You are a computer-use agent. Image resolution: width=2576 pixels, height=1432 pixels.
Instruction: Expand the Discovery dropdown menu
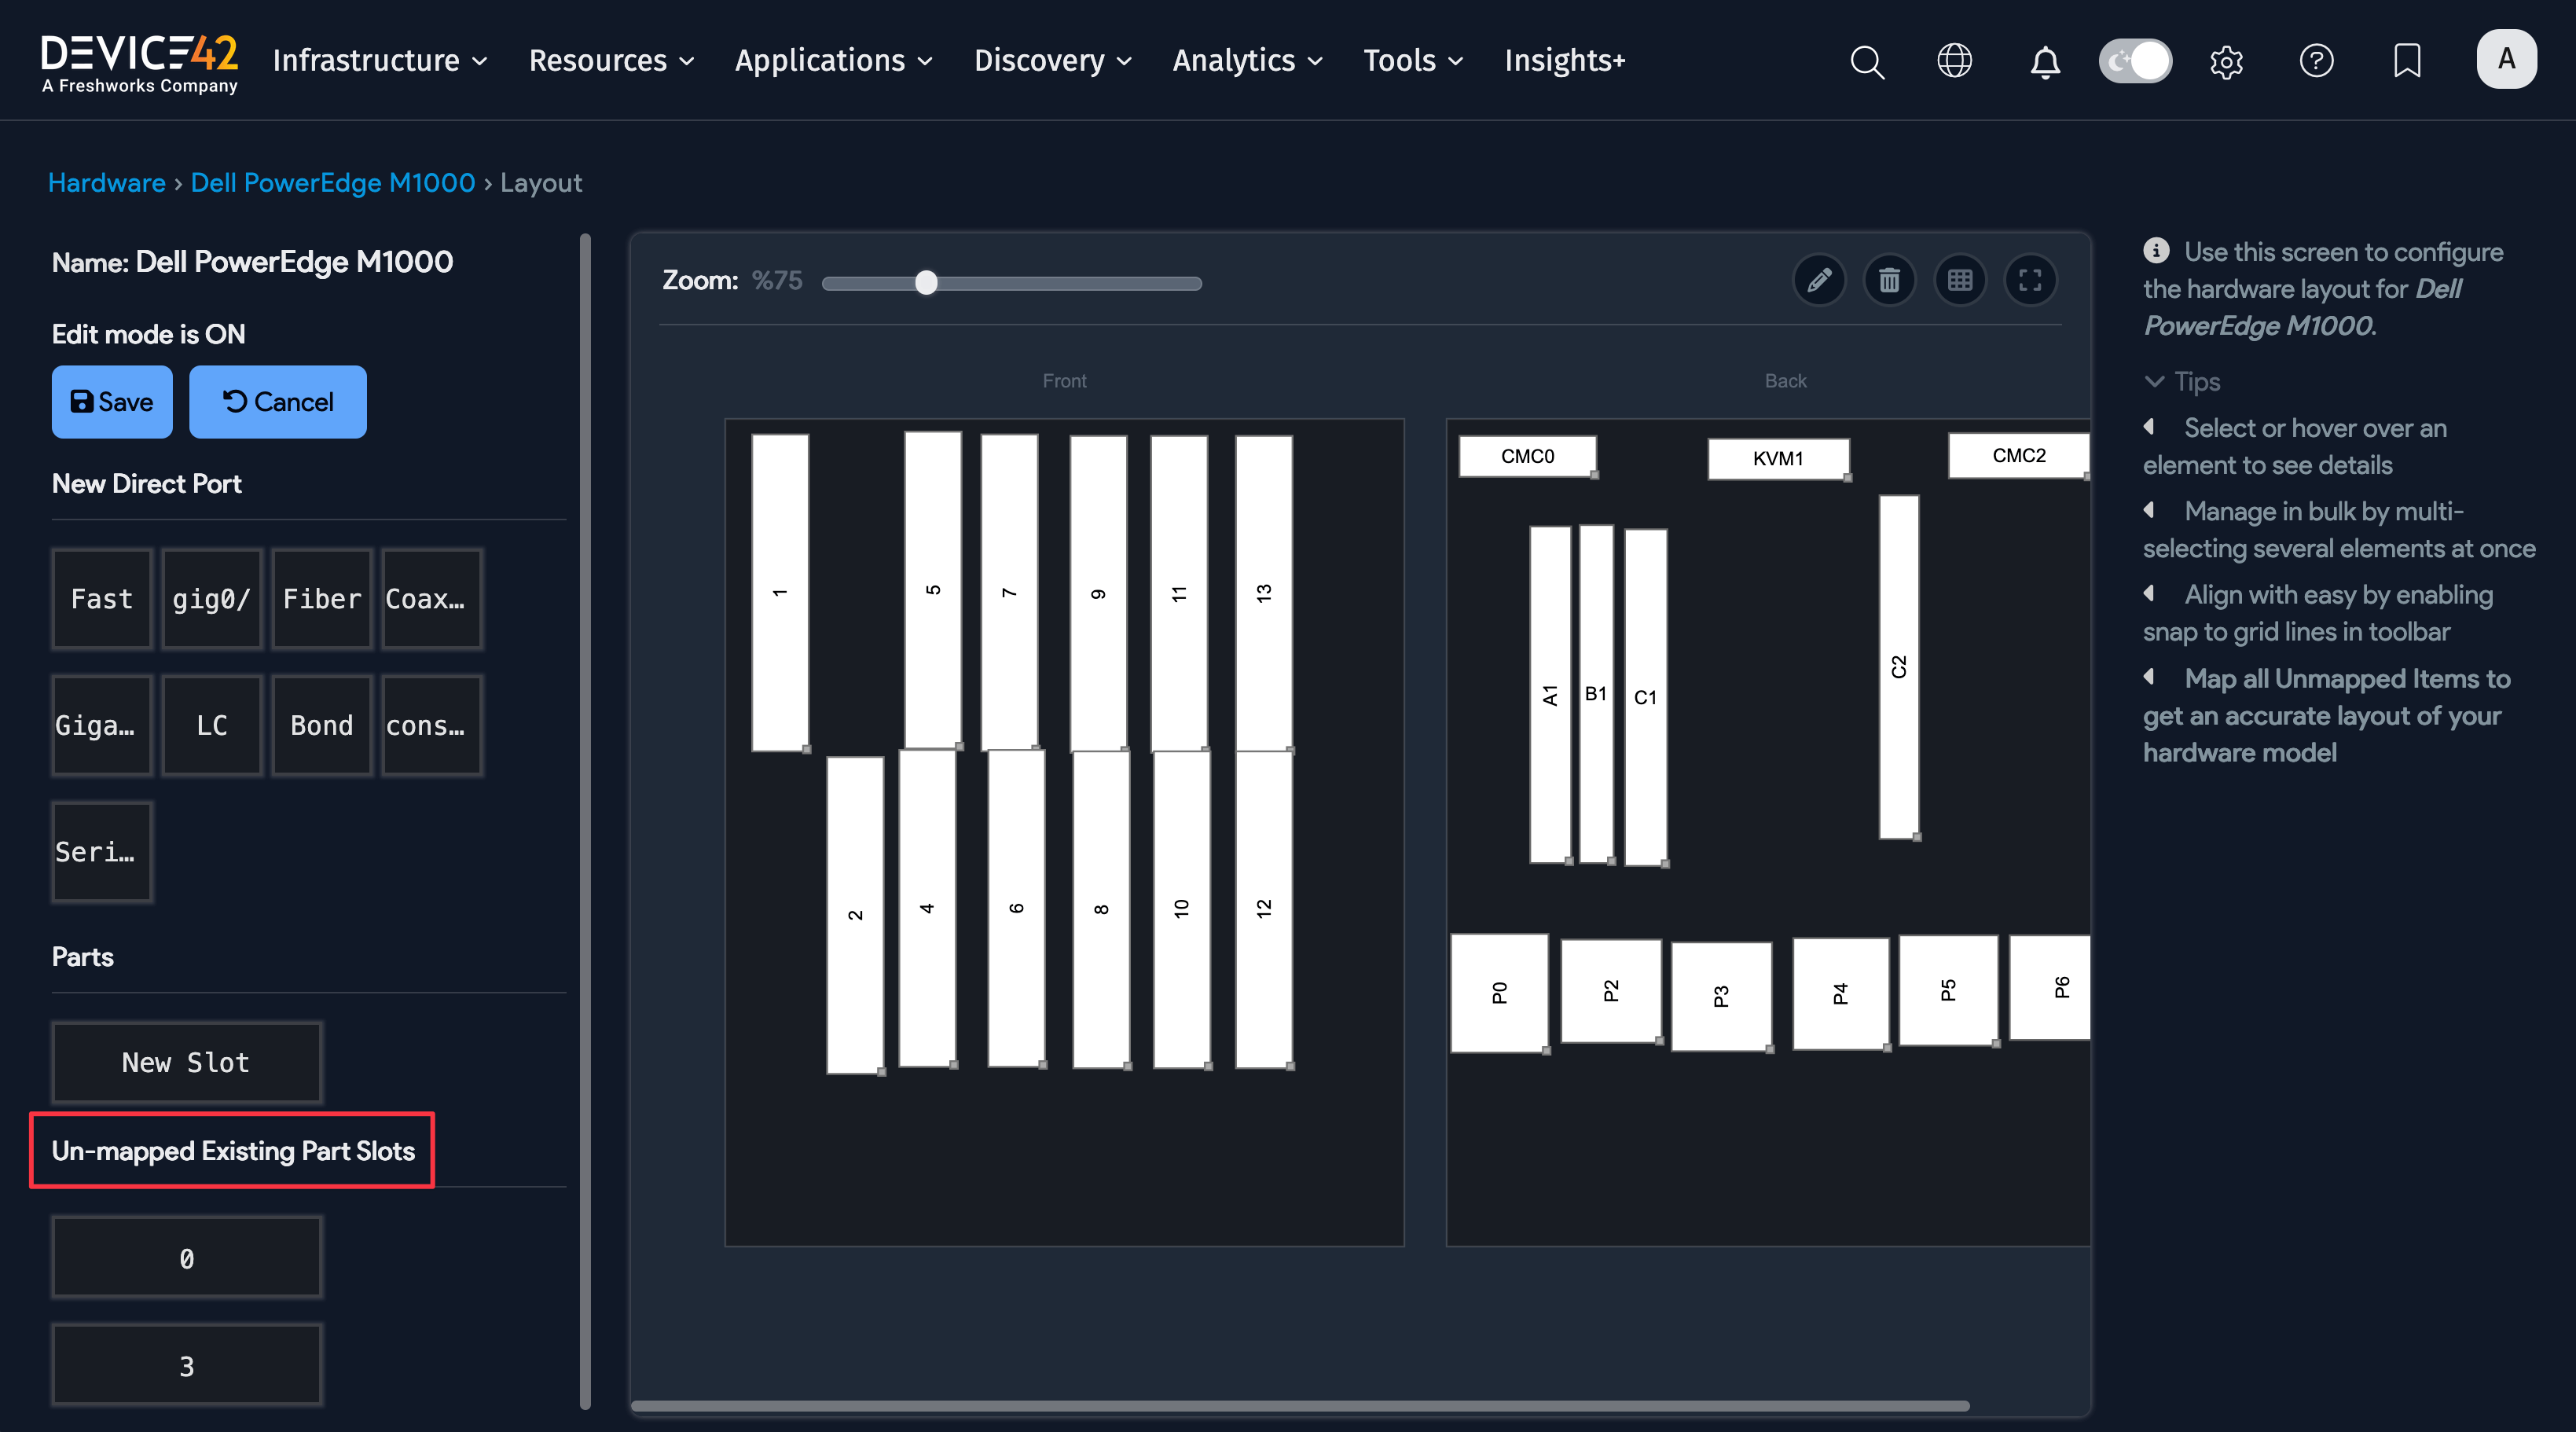coord(1052,61)
